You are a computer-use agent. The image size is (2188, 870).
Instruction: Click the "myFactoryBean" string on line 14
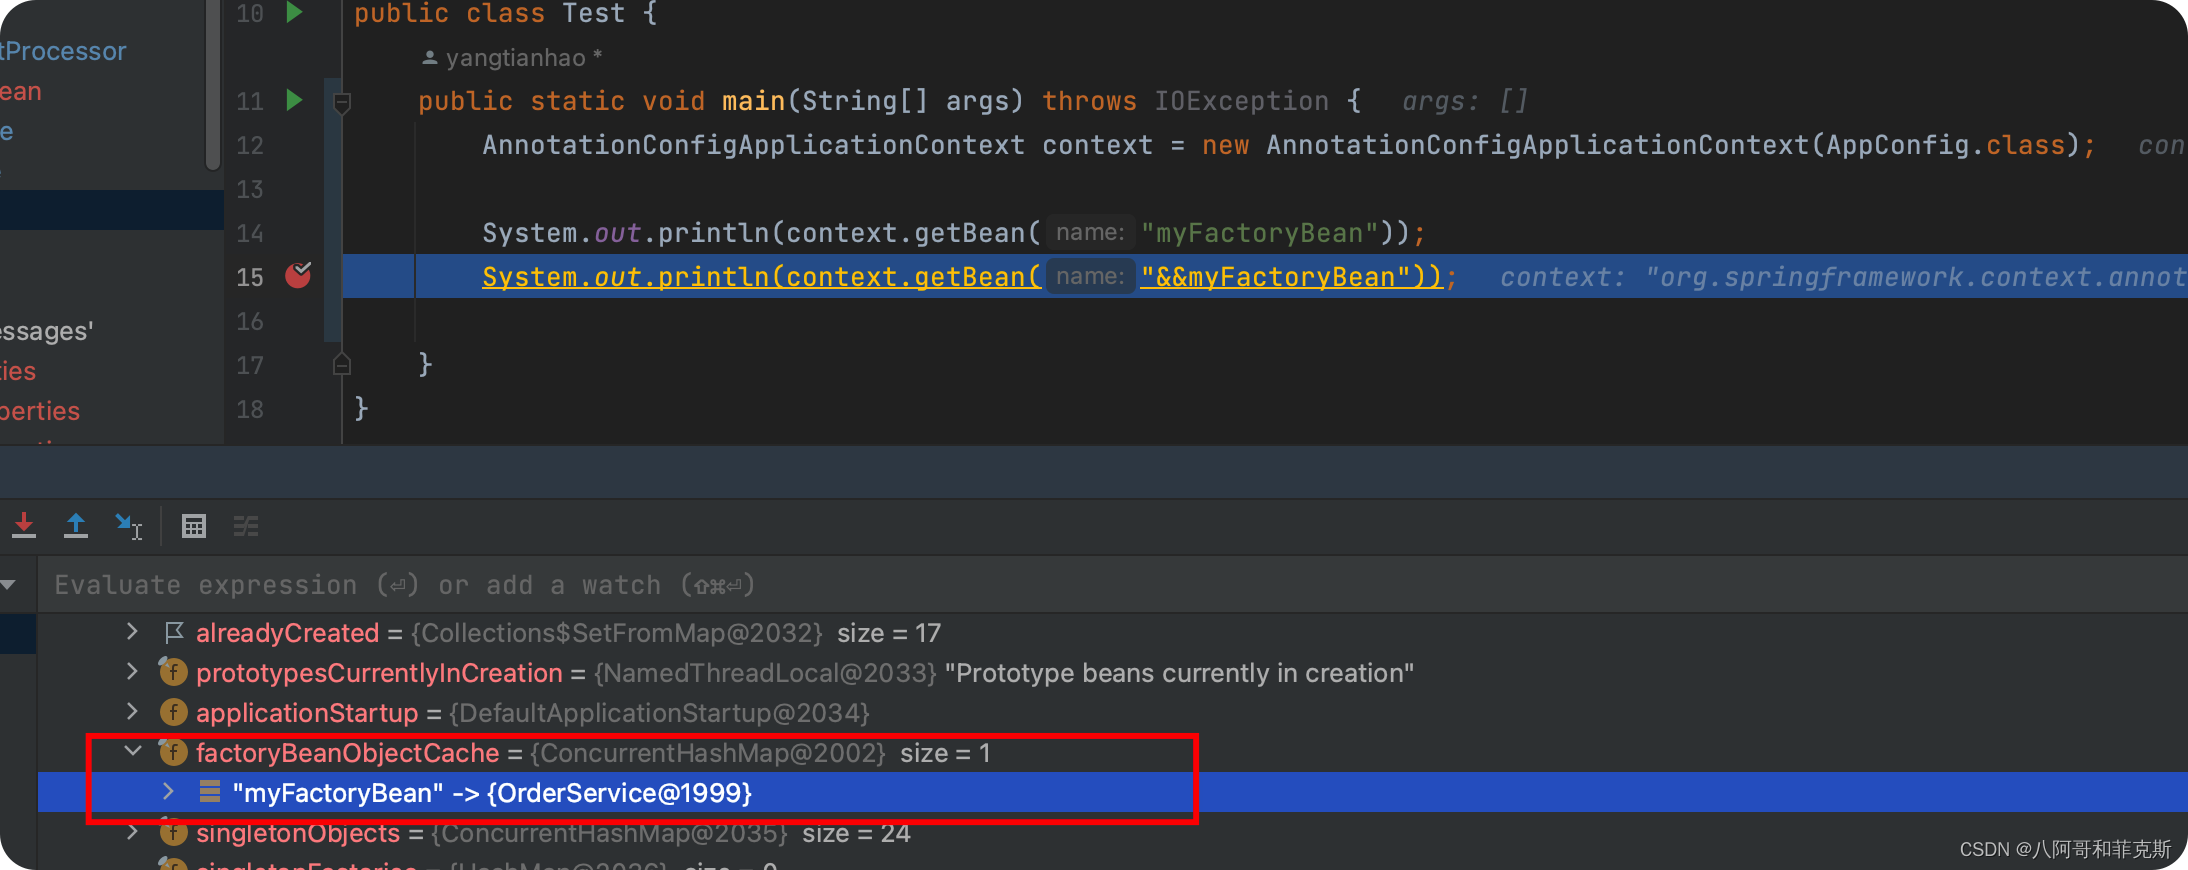(x=1259, y=233)
